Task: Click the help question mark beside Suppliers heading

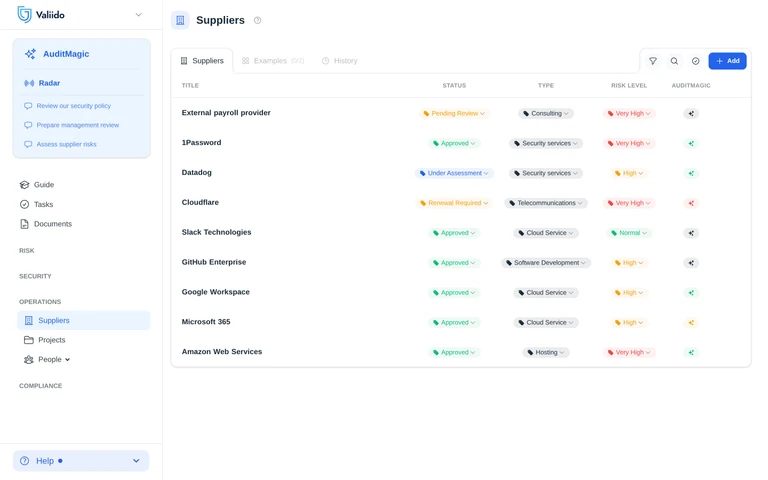Action: 258,20
